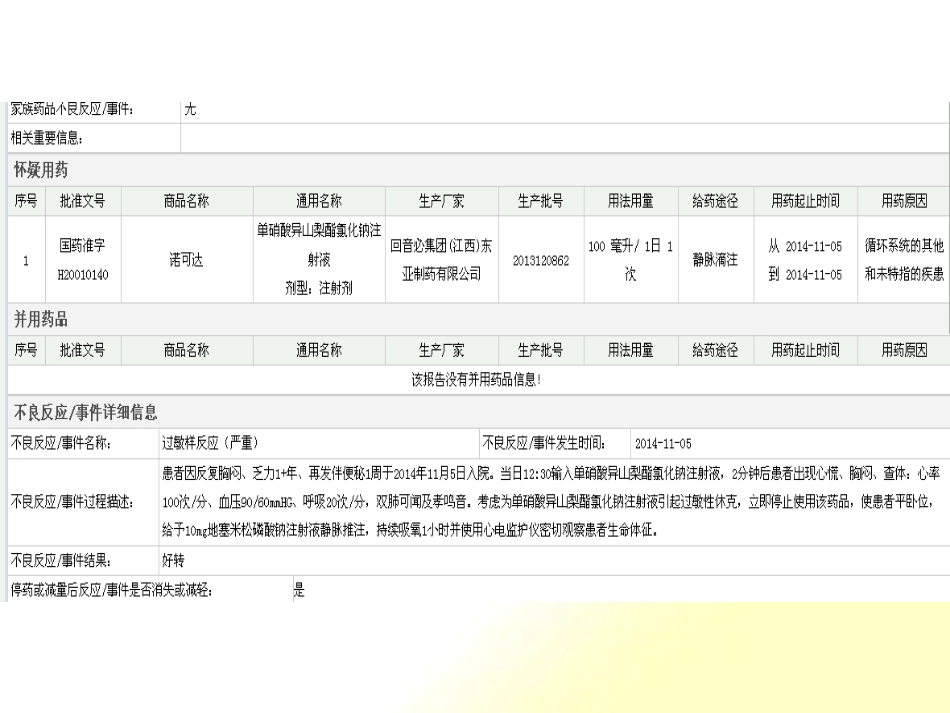Click reaction result value 好转
950x713 pixels.
tap(173, 561)
